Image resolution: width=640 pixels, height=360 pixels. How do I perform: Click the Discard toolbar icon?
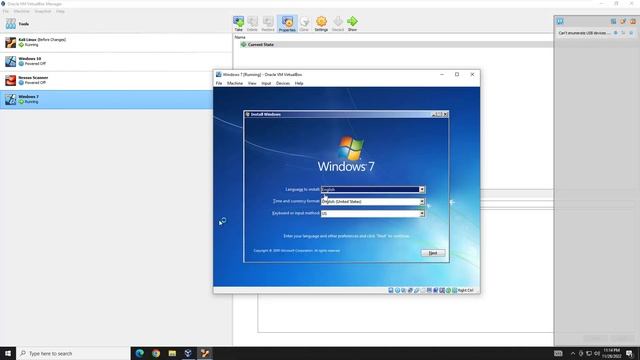[338, 24]
